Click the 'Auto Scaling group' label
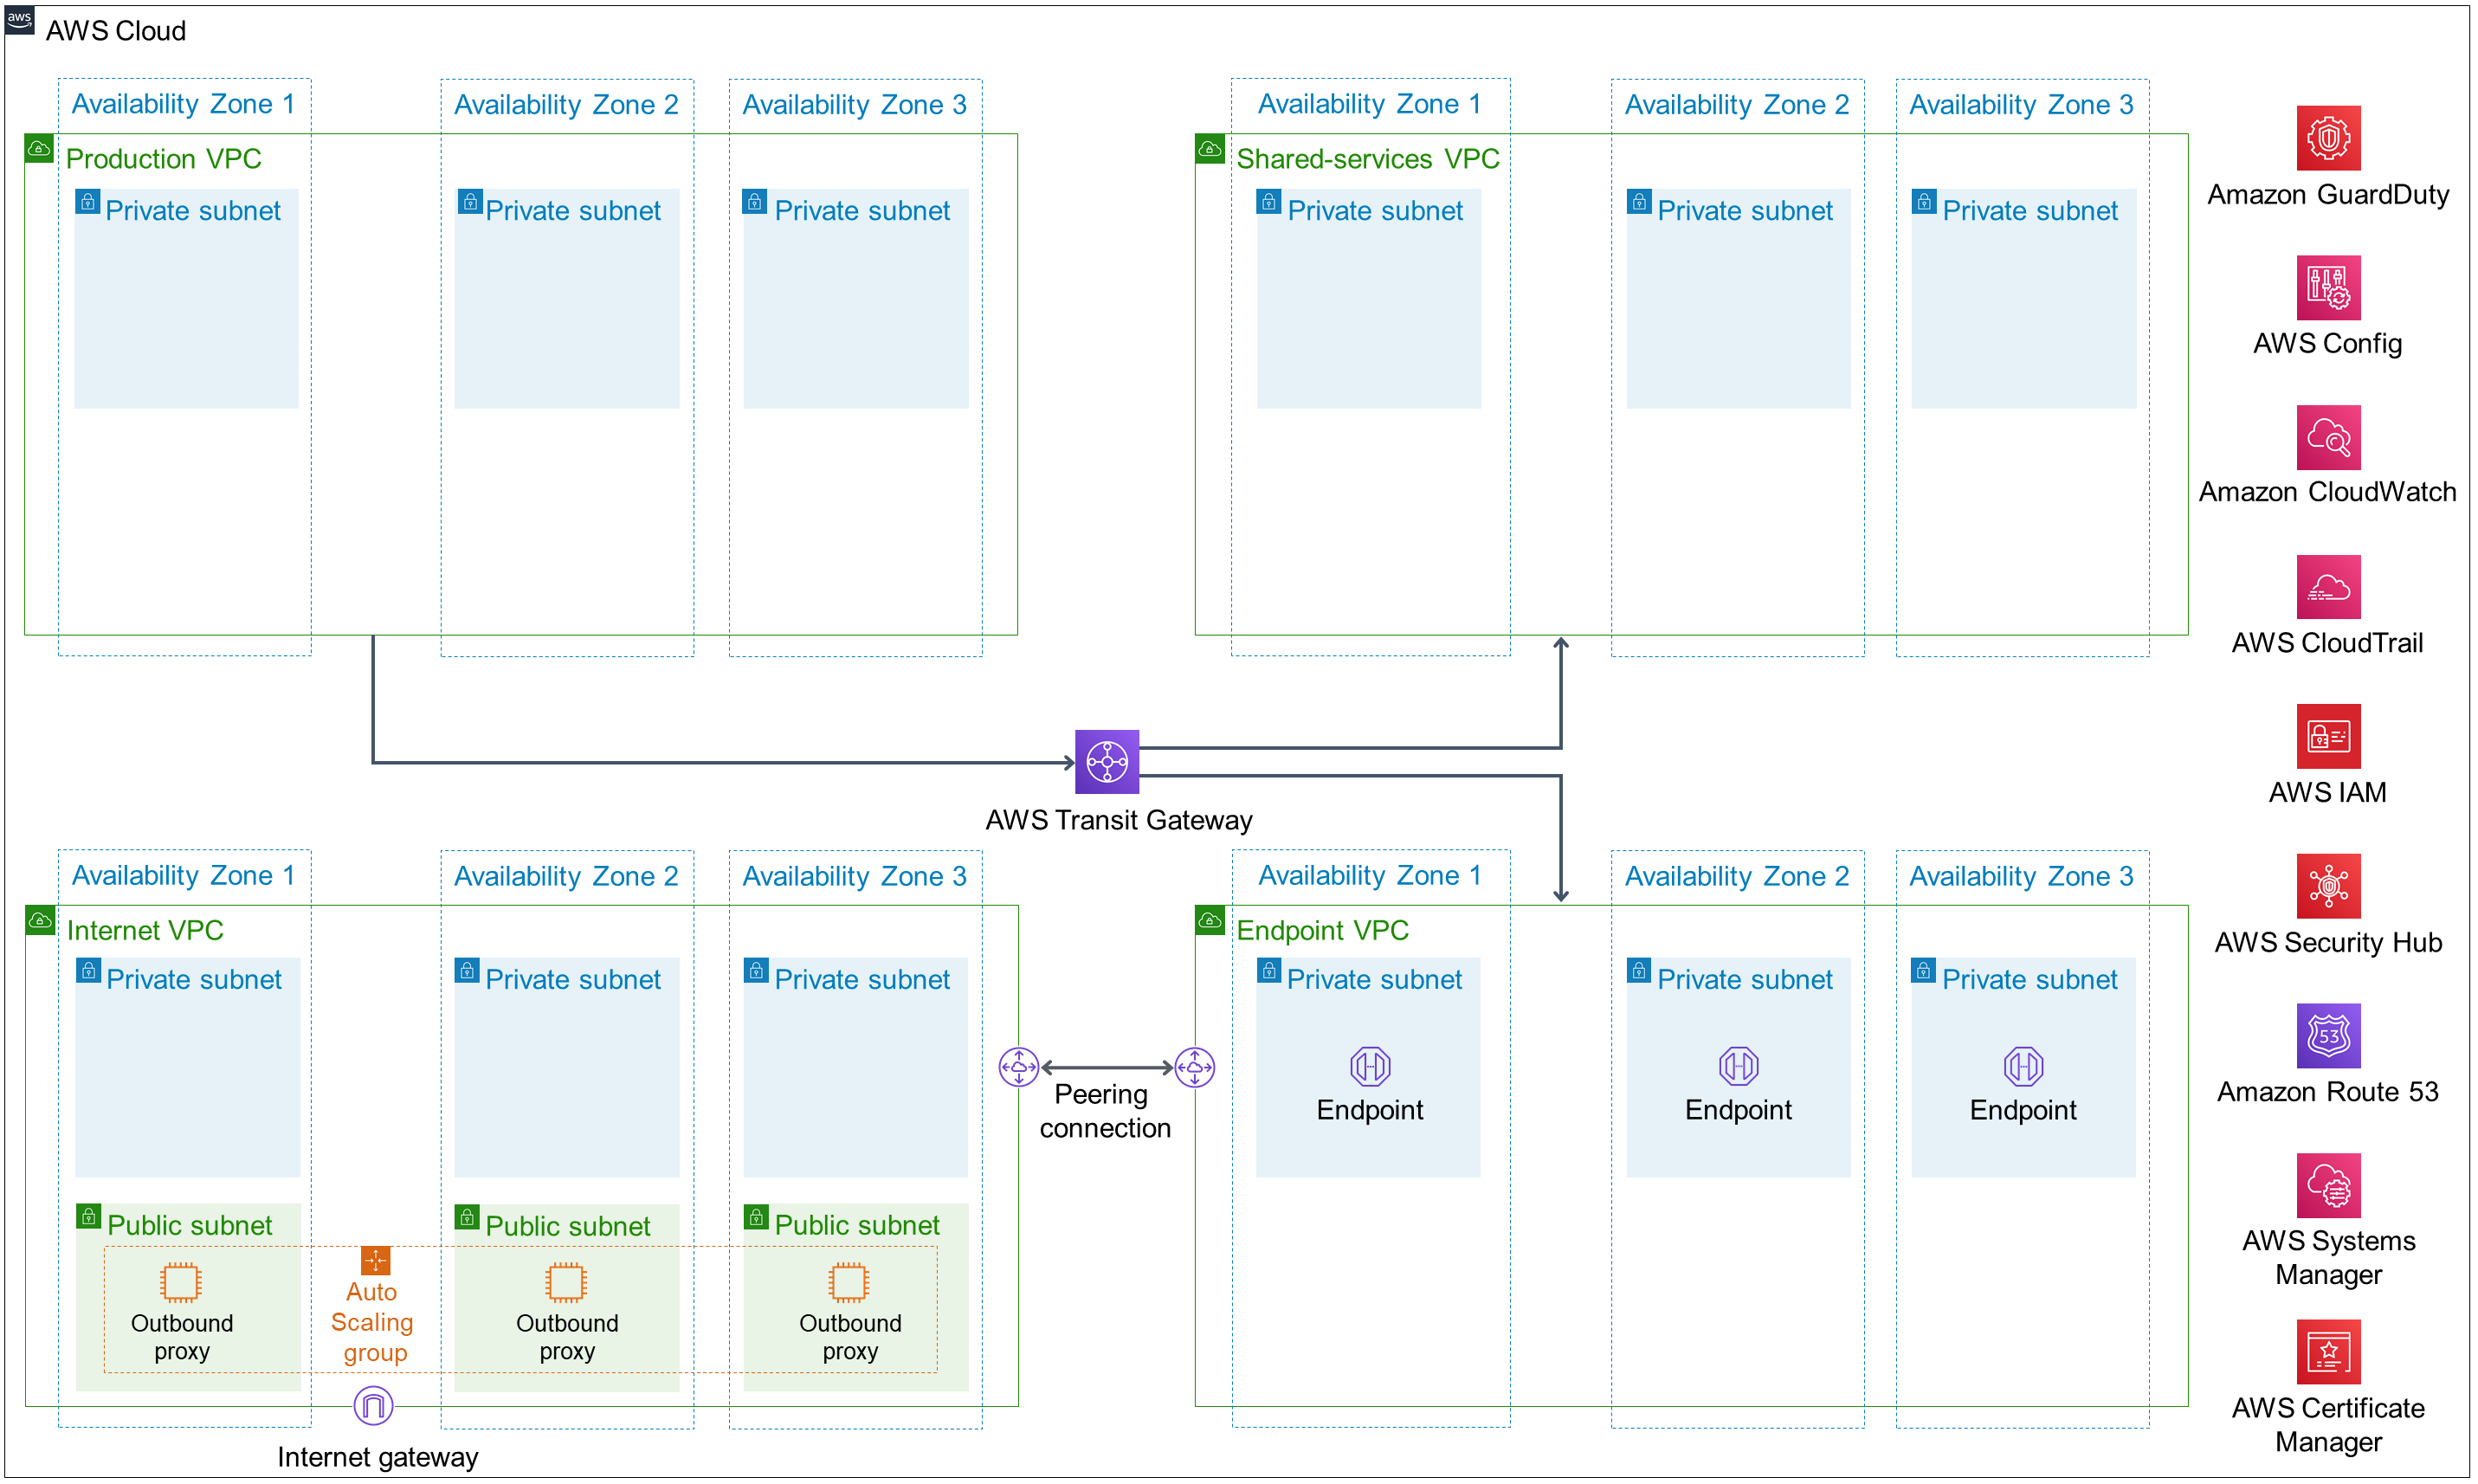The height and width of the screenshot is (1484, 2478). point(372,1323)
